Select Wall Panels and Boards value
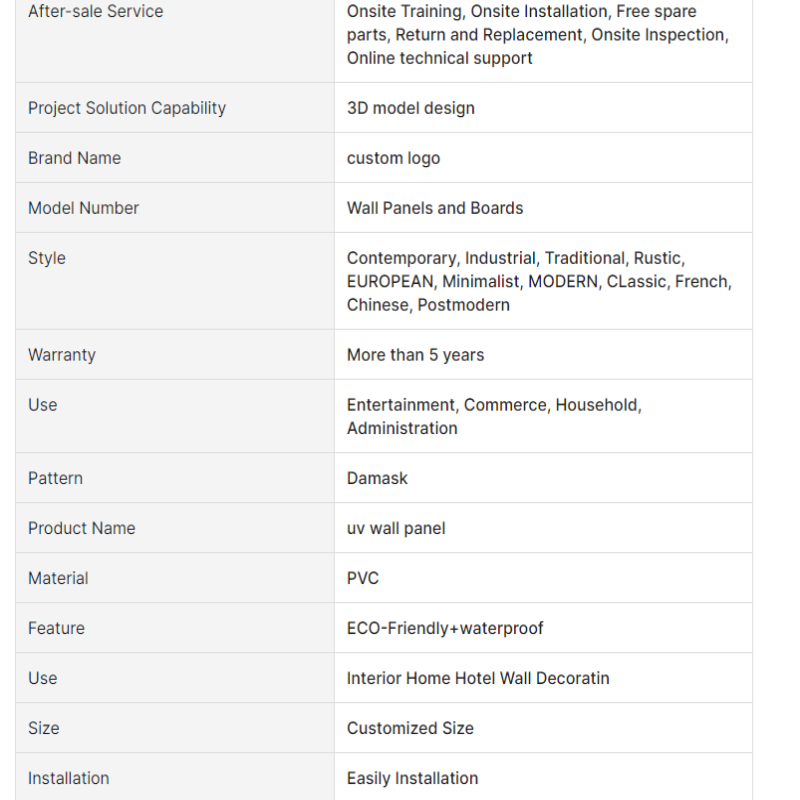Viewport: 800px width, 800px height. coord(435,208)
